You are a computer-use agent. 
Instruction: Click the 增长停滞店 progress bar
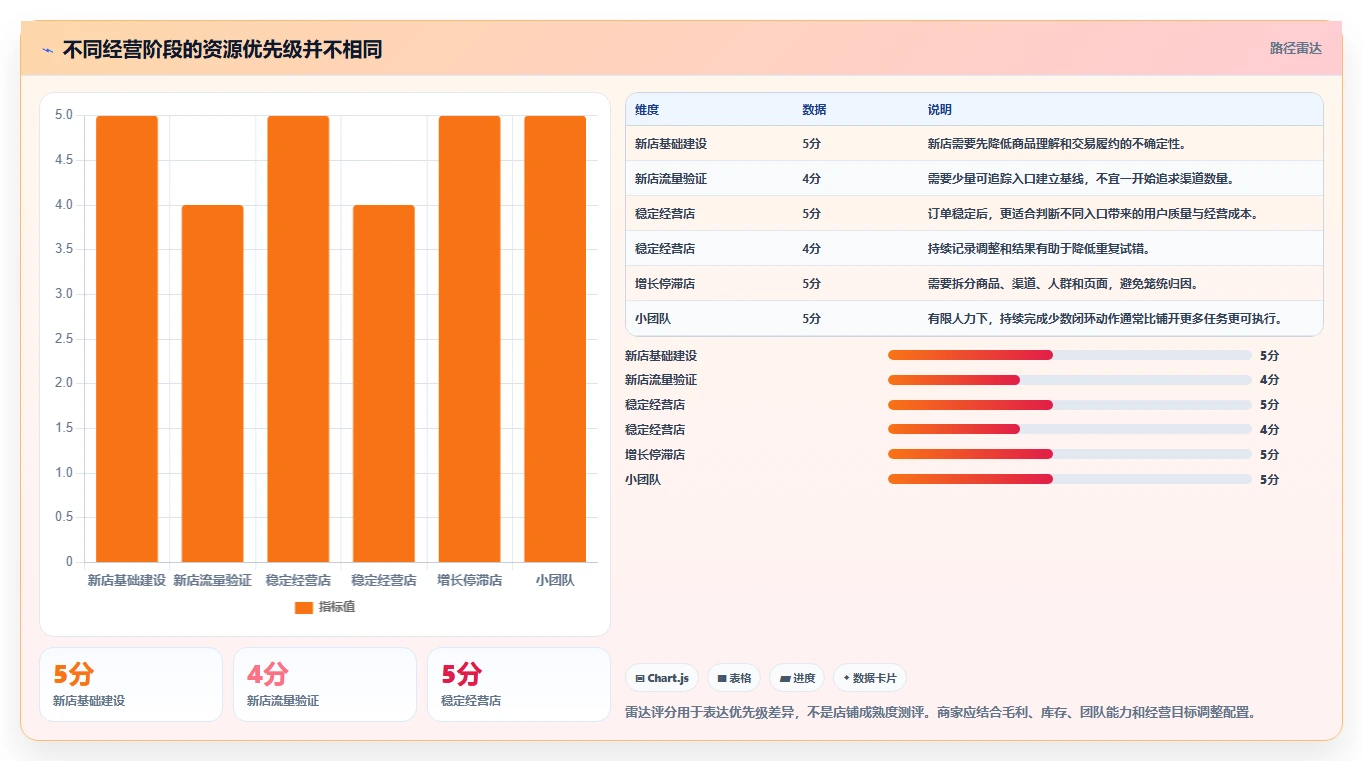point(1069,454)
